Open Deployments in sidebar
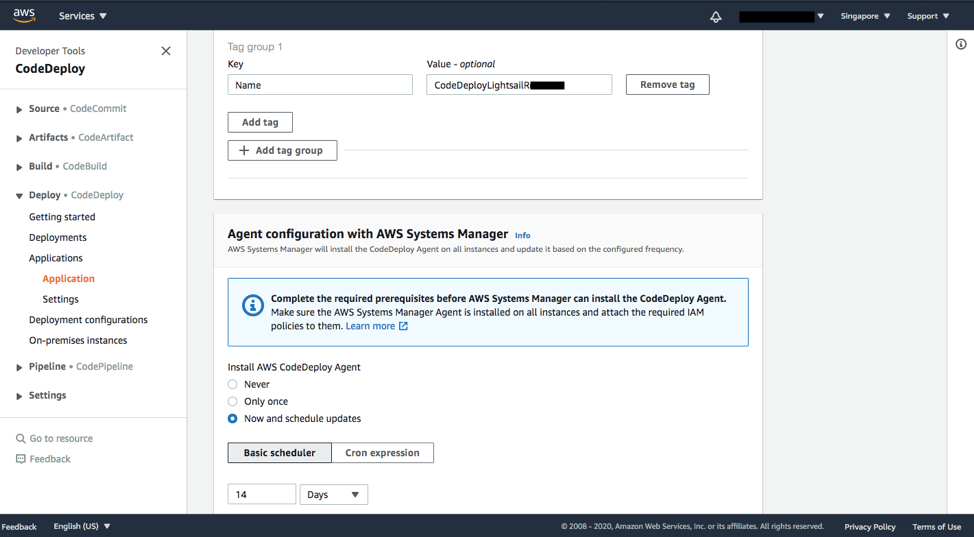 tap(58, 237)
